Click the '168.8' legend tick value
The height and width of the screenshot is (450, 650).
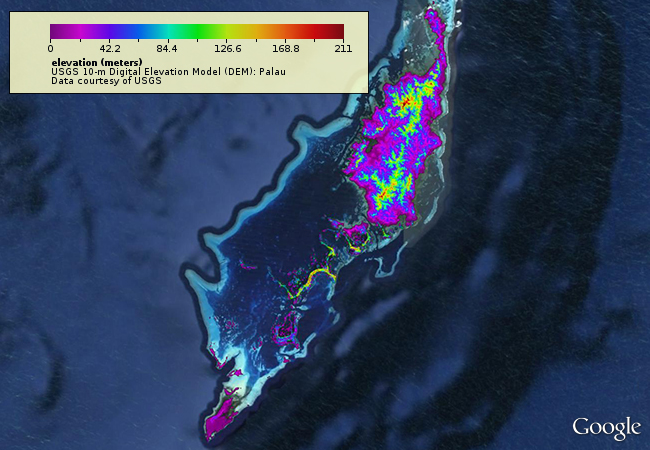286,49
